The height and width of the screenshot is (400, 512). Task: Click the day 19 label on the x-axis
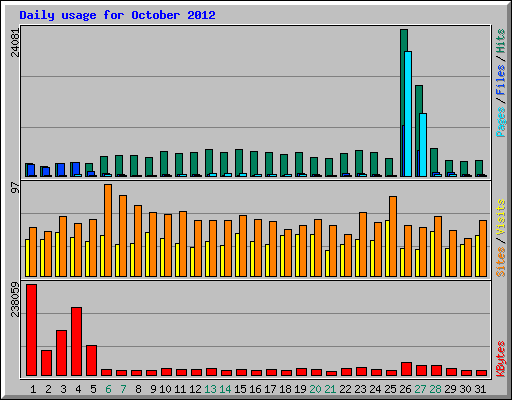(x=300, y=389)
